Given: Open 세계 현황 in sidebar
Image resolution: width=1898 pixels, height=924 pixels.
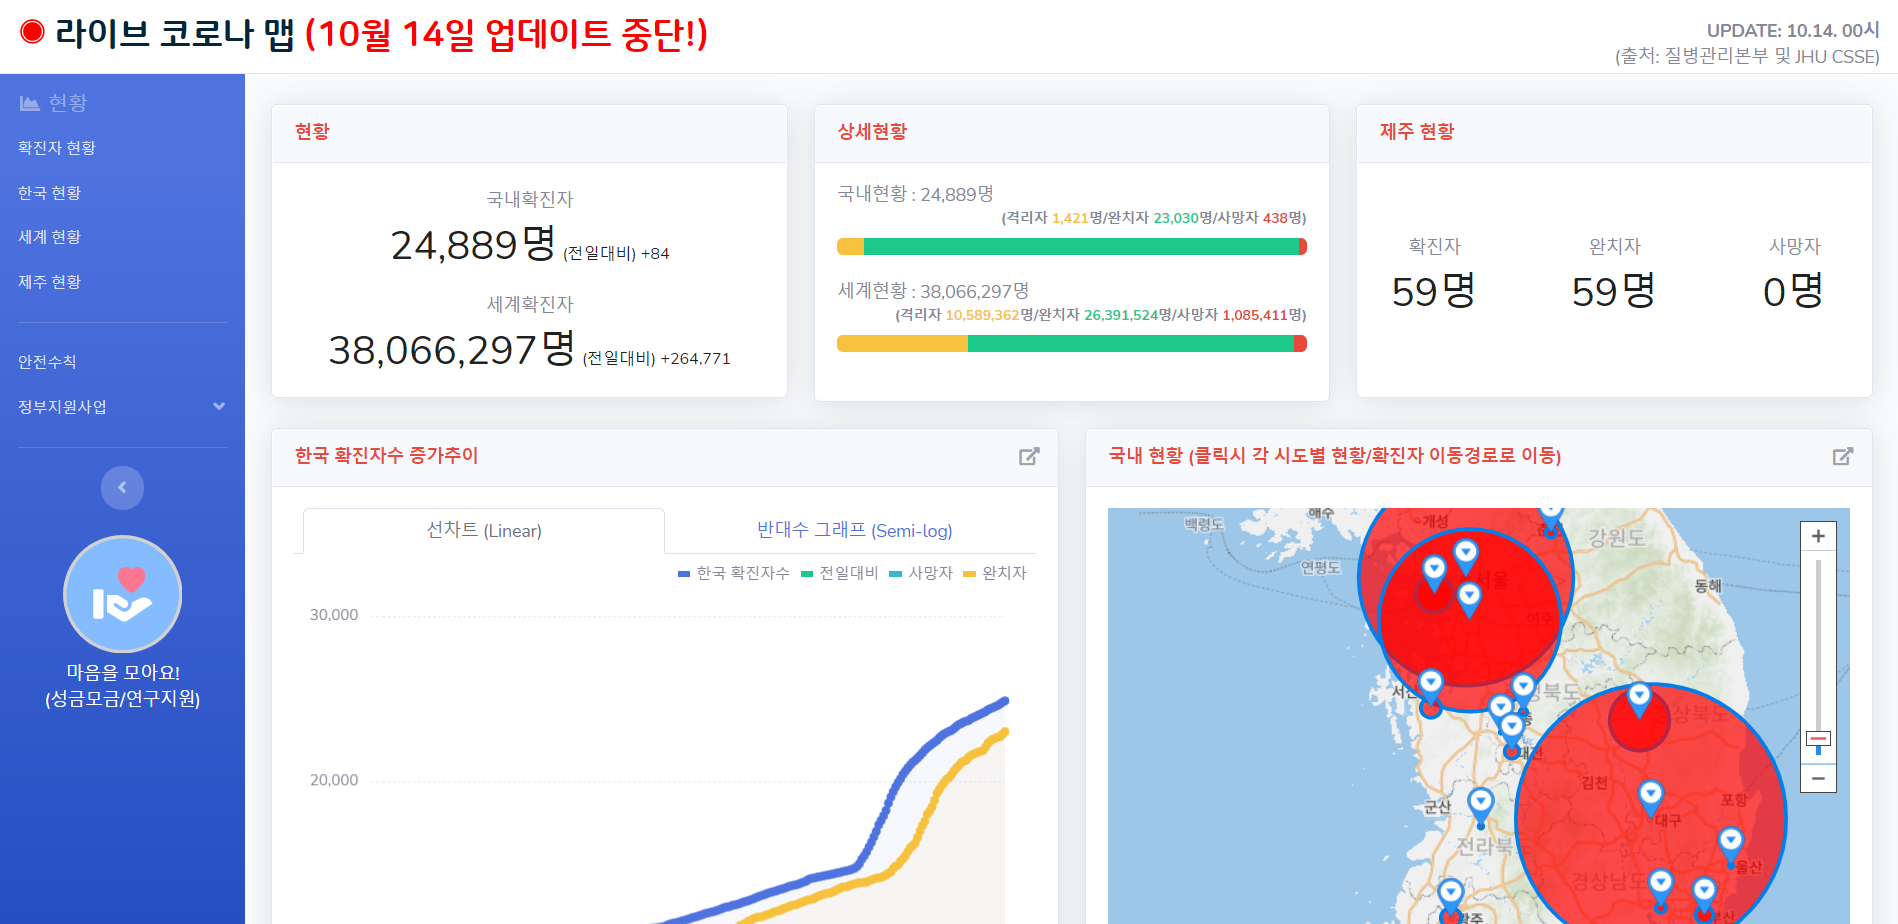Looking at the screenshot, I should point(50,237).
